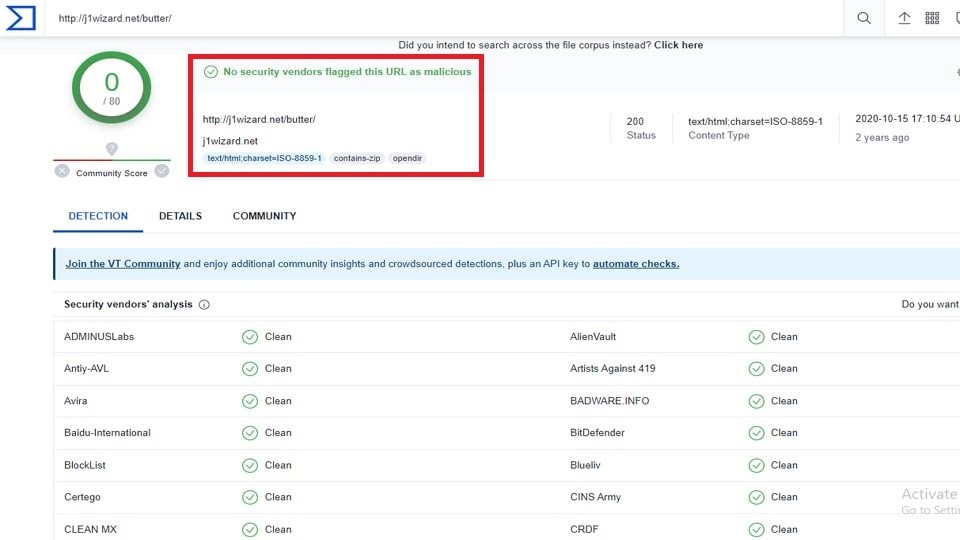Vote negative with the community score X icon
This screenshot has height=540, width=960.
[x=62, y=171]
